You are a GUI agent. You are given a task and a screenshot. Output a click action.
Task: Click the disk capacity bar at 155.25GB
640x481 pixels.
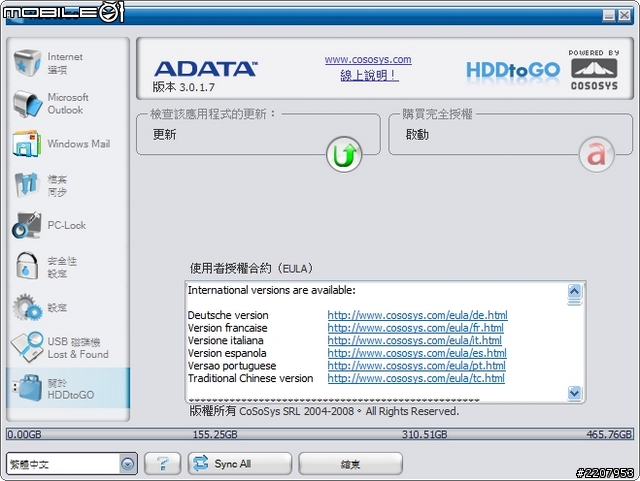215,434
